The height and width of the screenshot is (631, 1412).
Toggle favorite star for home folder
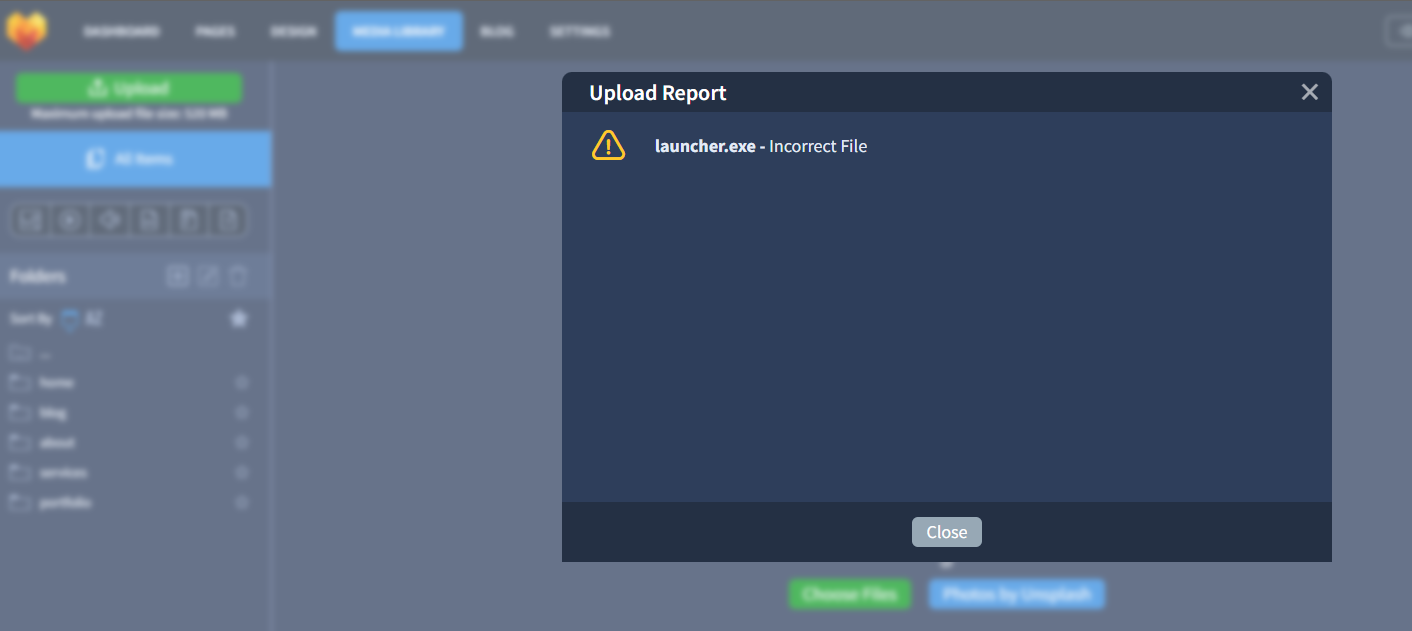[241, 383]
